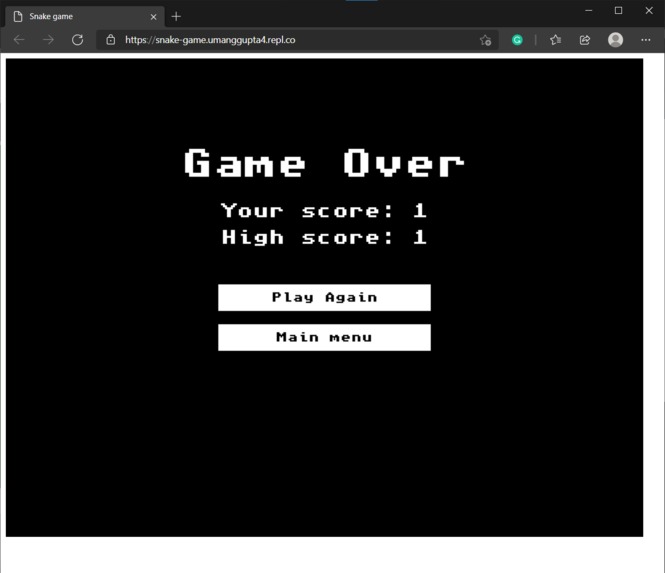
Task: Click the 'High score: 1' text
Action: [x=324, y=238]
